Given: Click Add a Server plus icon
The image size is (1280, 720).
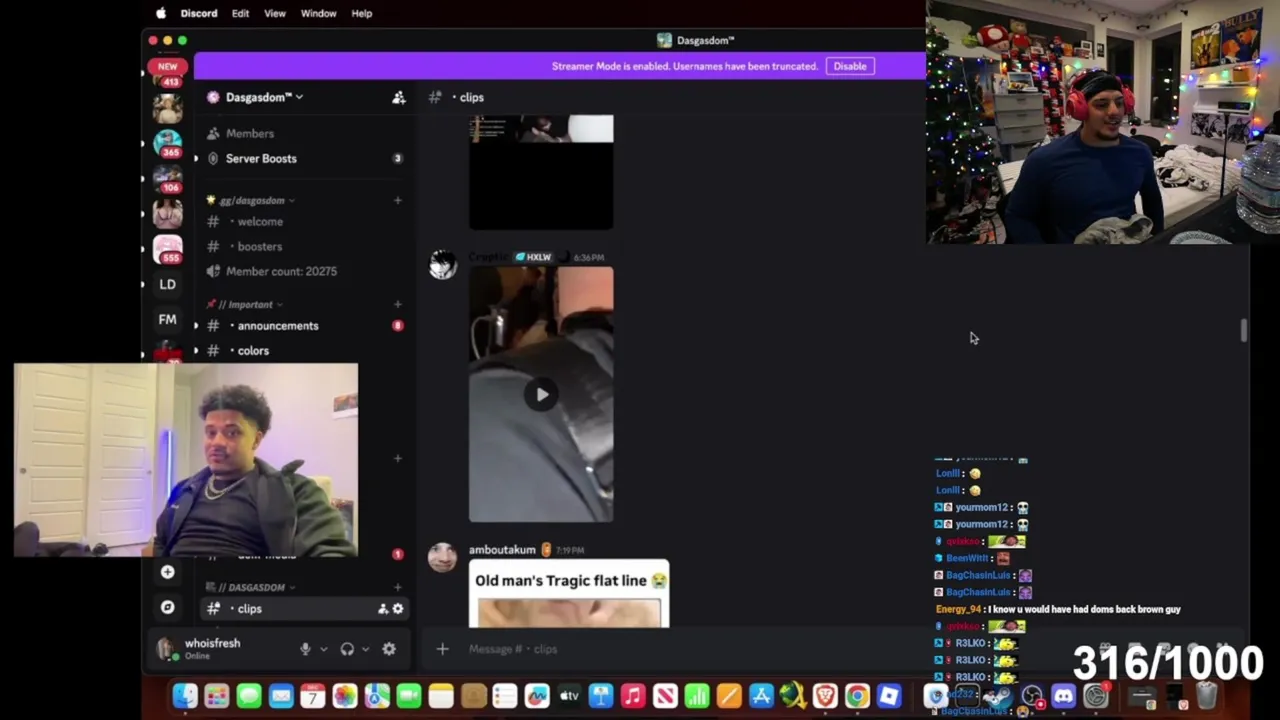Looking at the screenshot, I should click(x=167, y=572).
